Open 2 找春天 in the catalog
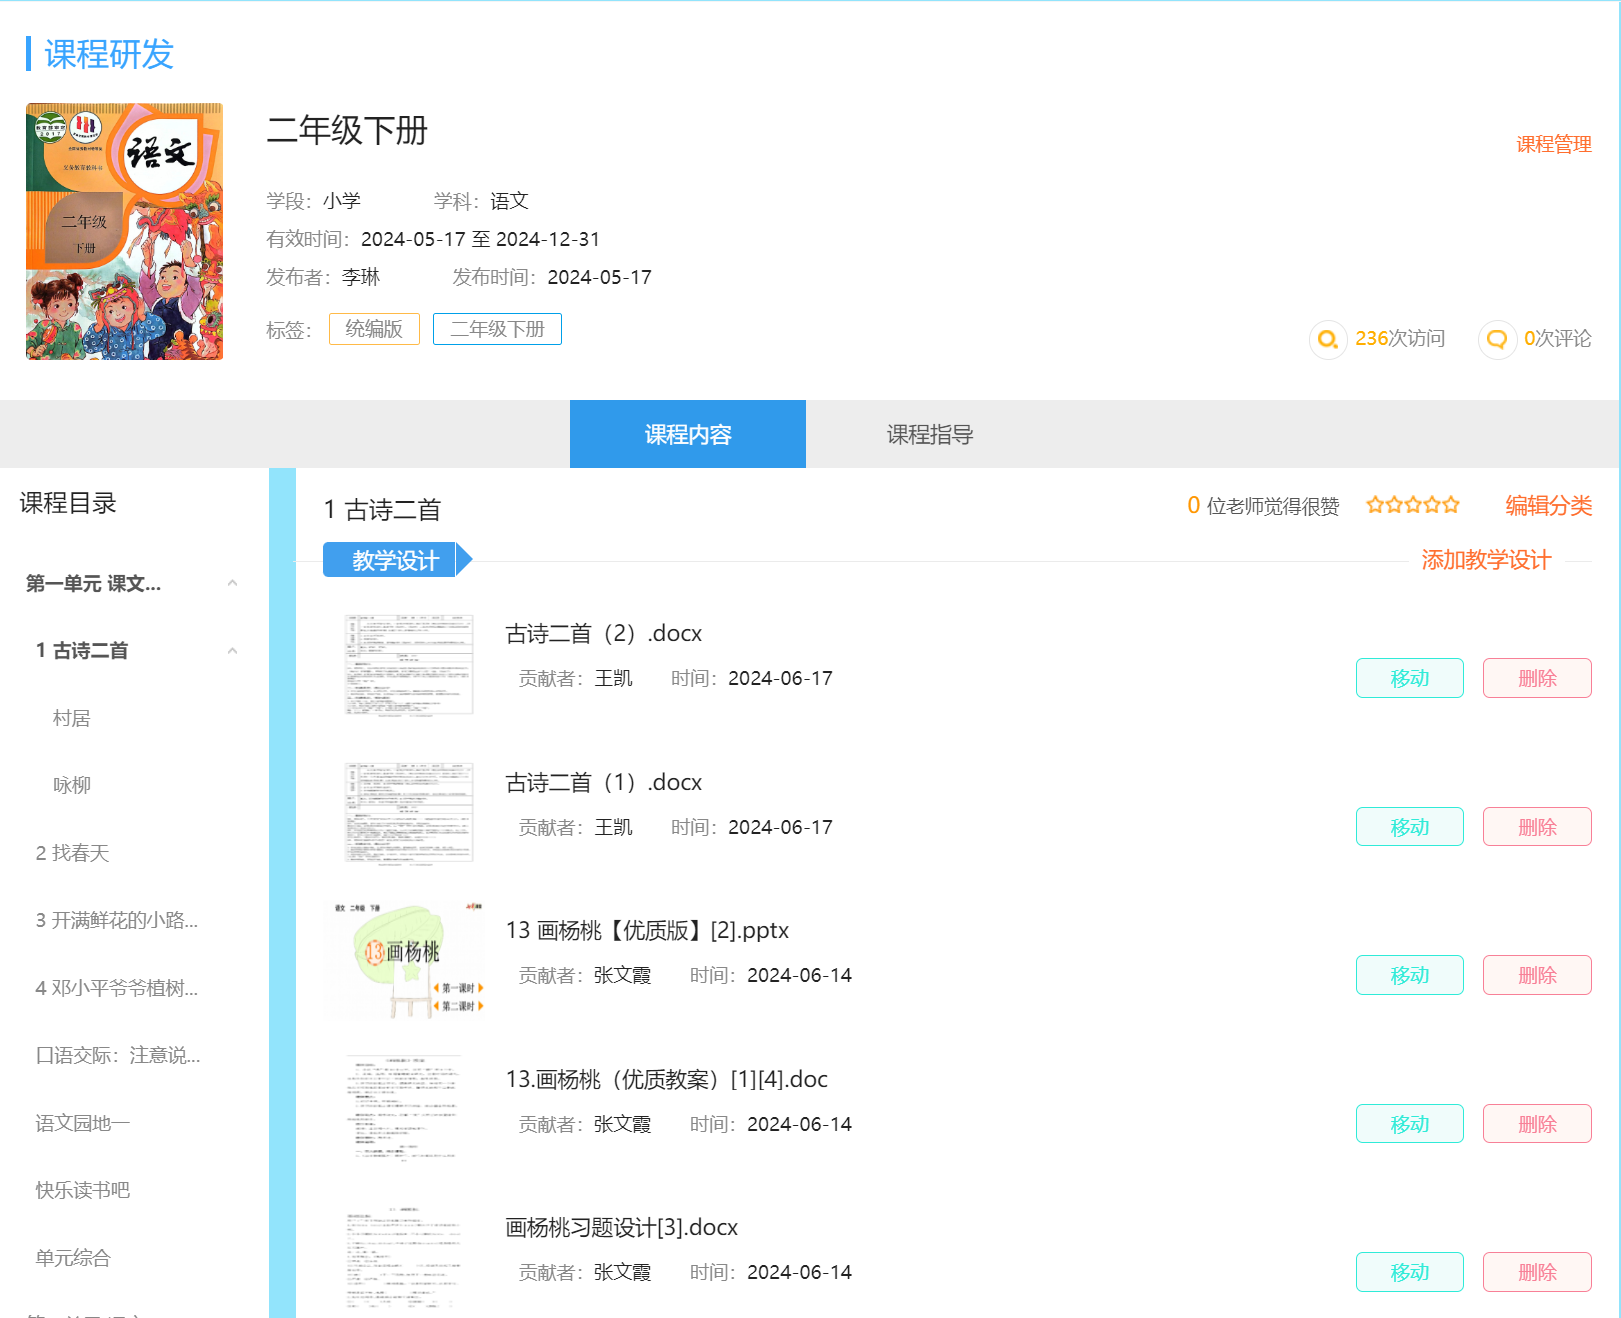The height and width of the screenshot is (1318, 1621). pyautogui.click(x=72, y=853)
